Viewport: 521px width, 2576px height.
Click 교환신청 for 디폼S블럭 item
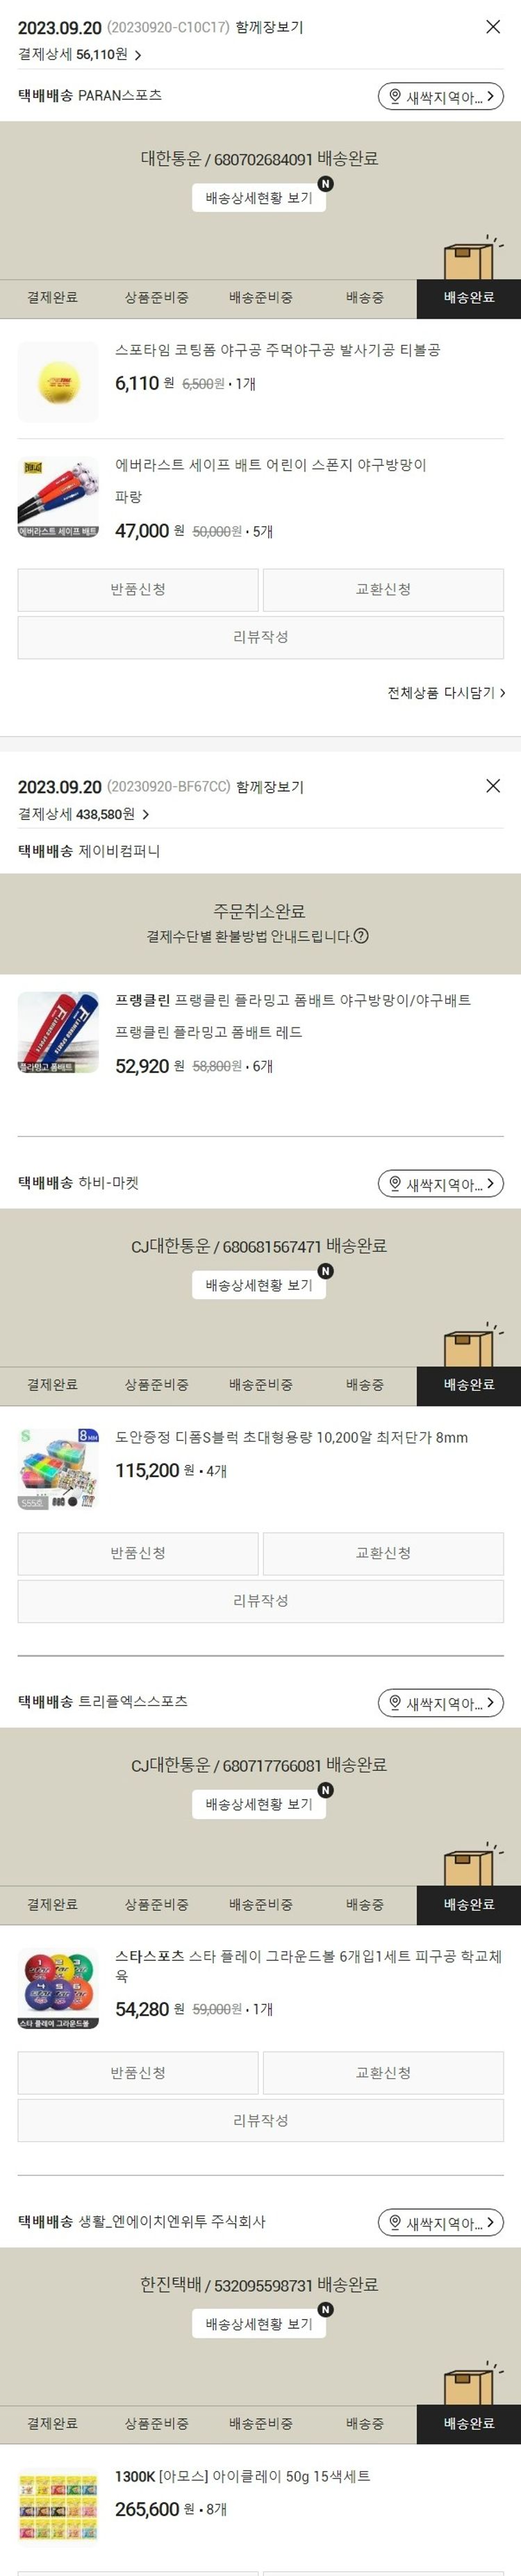tap(383, 1554)
